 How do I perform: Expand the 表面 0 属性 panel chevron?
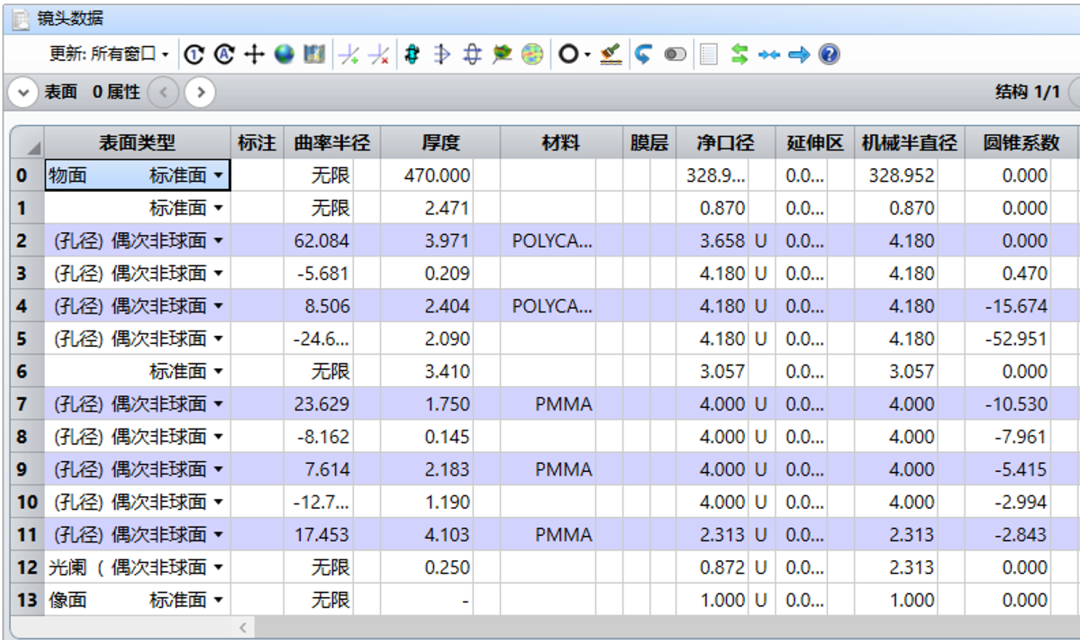tap(23, 92)
